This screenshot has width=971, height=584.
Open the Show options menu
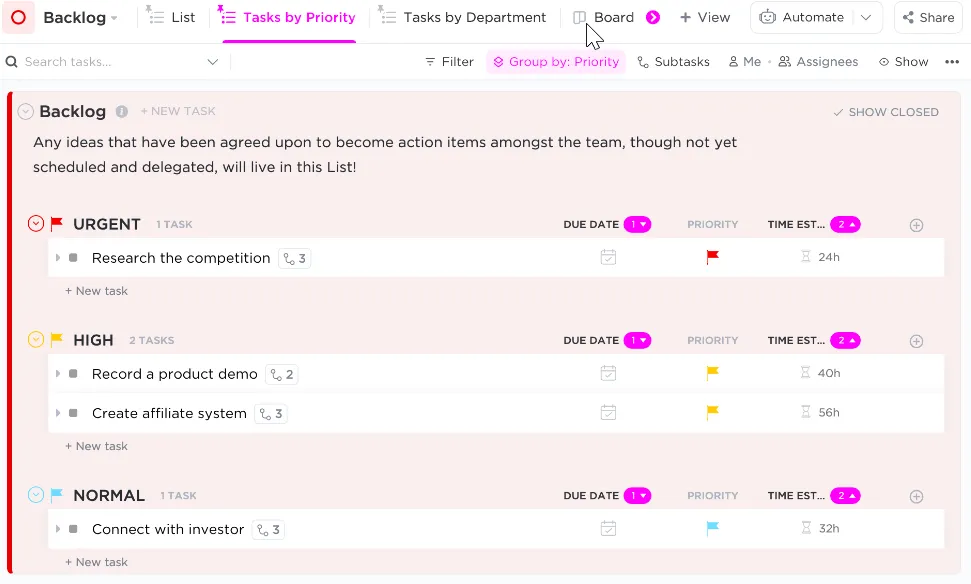point(904,61)
